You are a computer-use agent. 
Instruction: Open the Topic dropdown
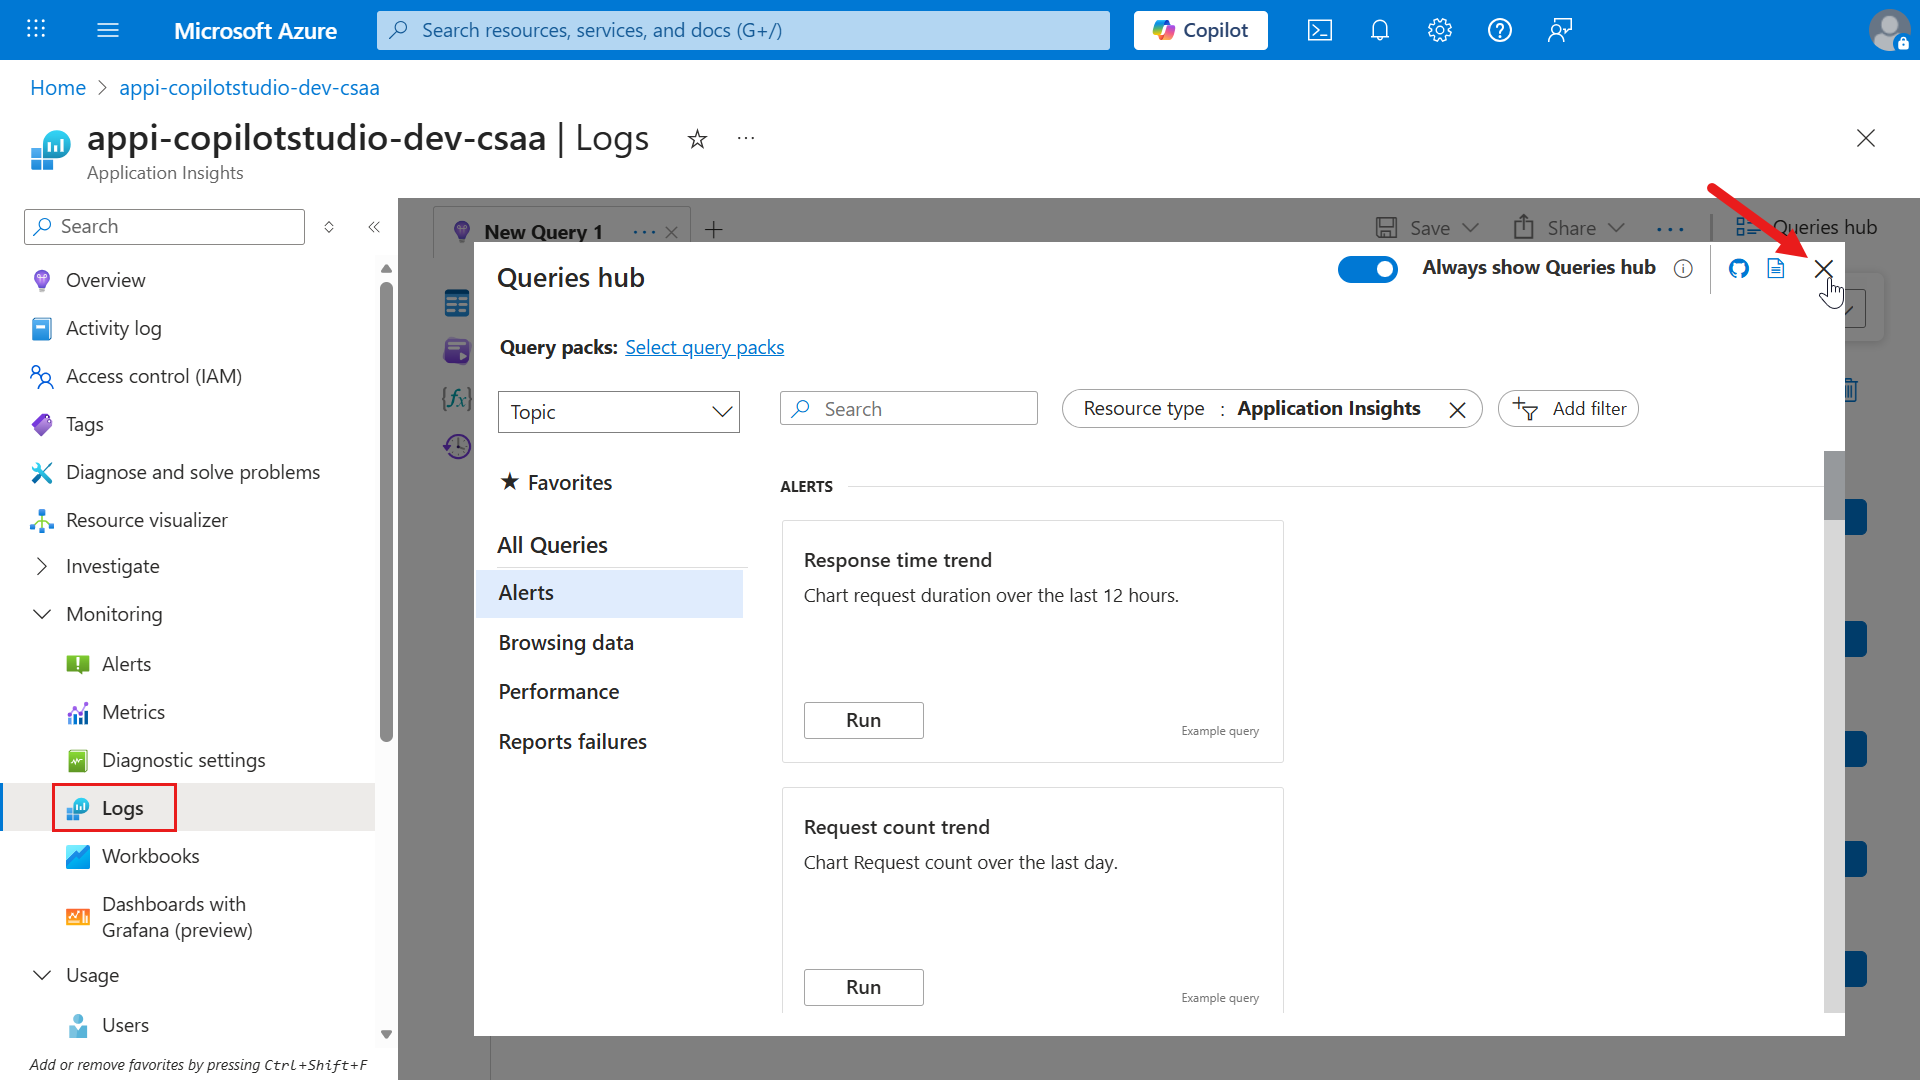tap(619, 412)
